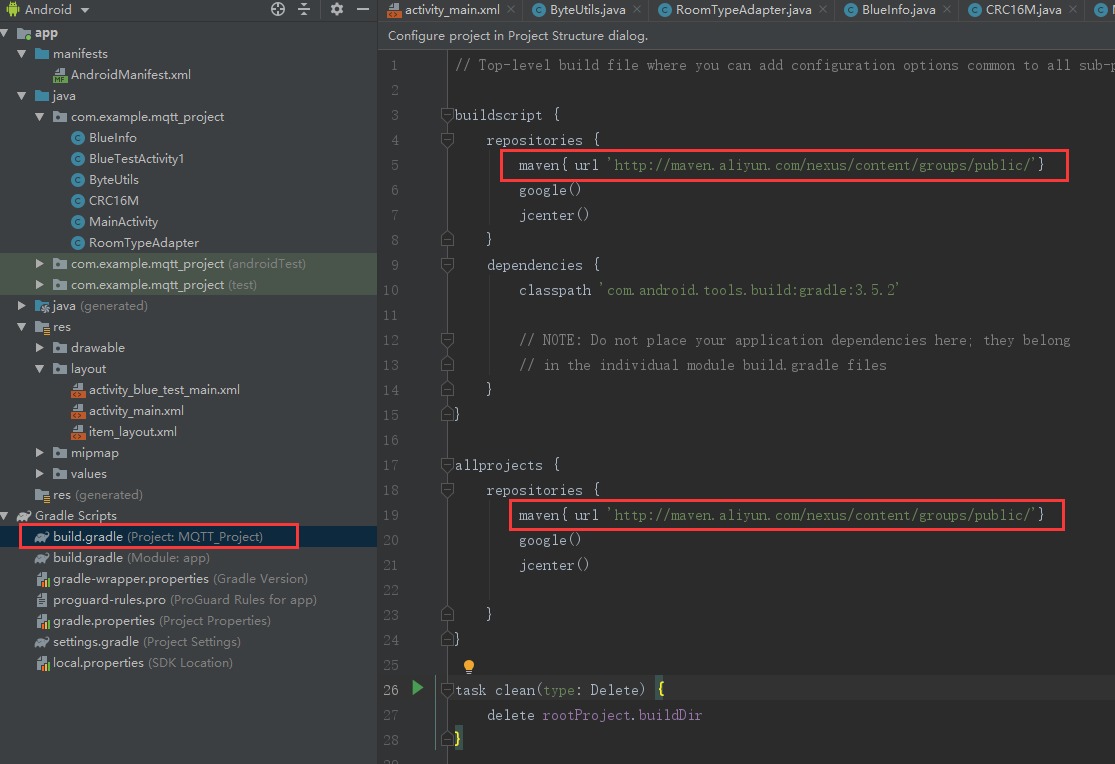
Task: Close the ByteUtils.java tab
Action: (636, 10)
